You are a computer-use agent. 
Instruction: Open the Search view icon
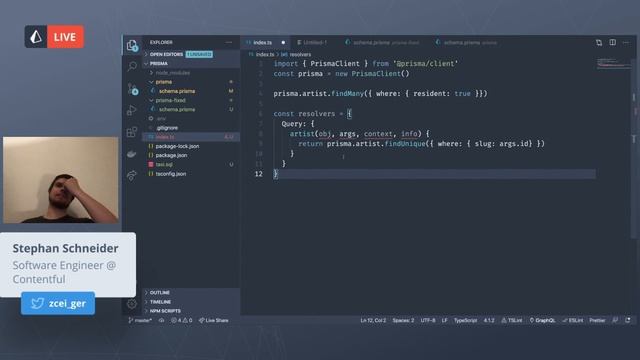[132, 66]
